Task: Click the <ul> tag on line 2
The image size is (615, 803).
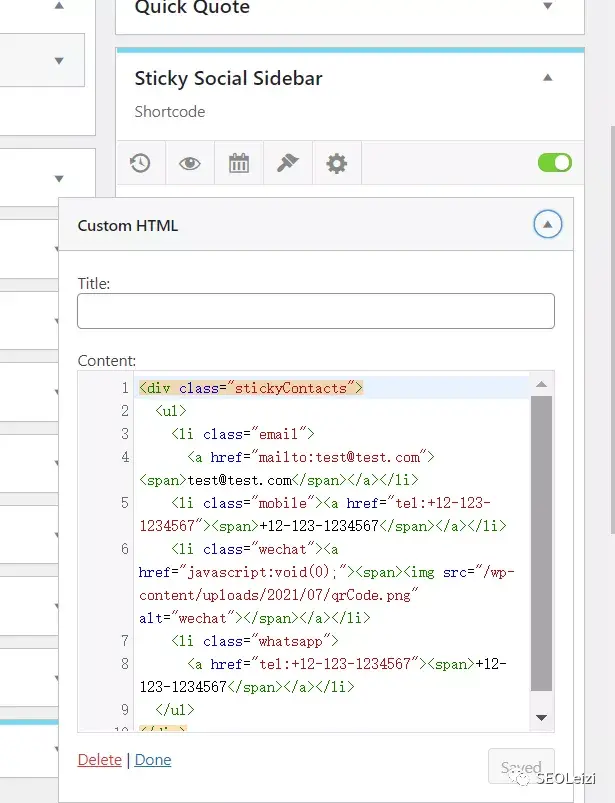Action: tap(171, 411)
